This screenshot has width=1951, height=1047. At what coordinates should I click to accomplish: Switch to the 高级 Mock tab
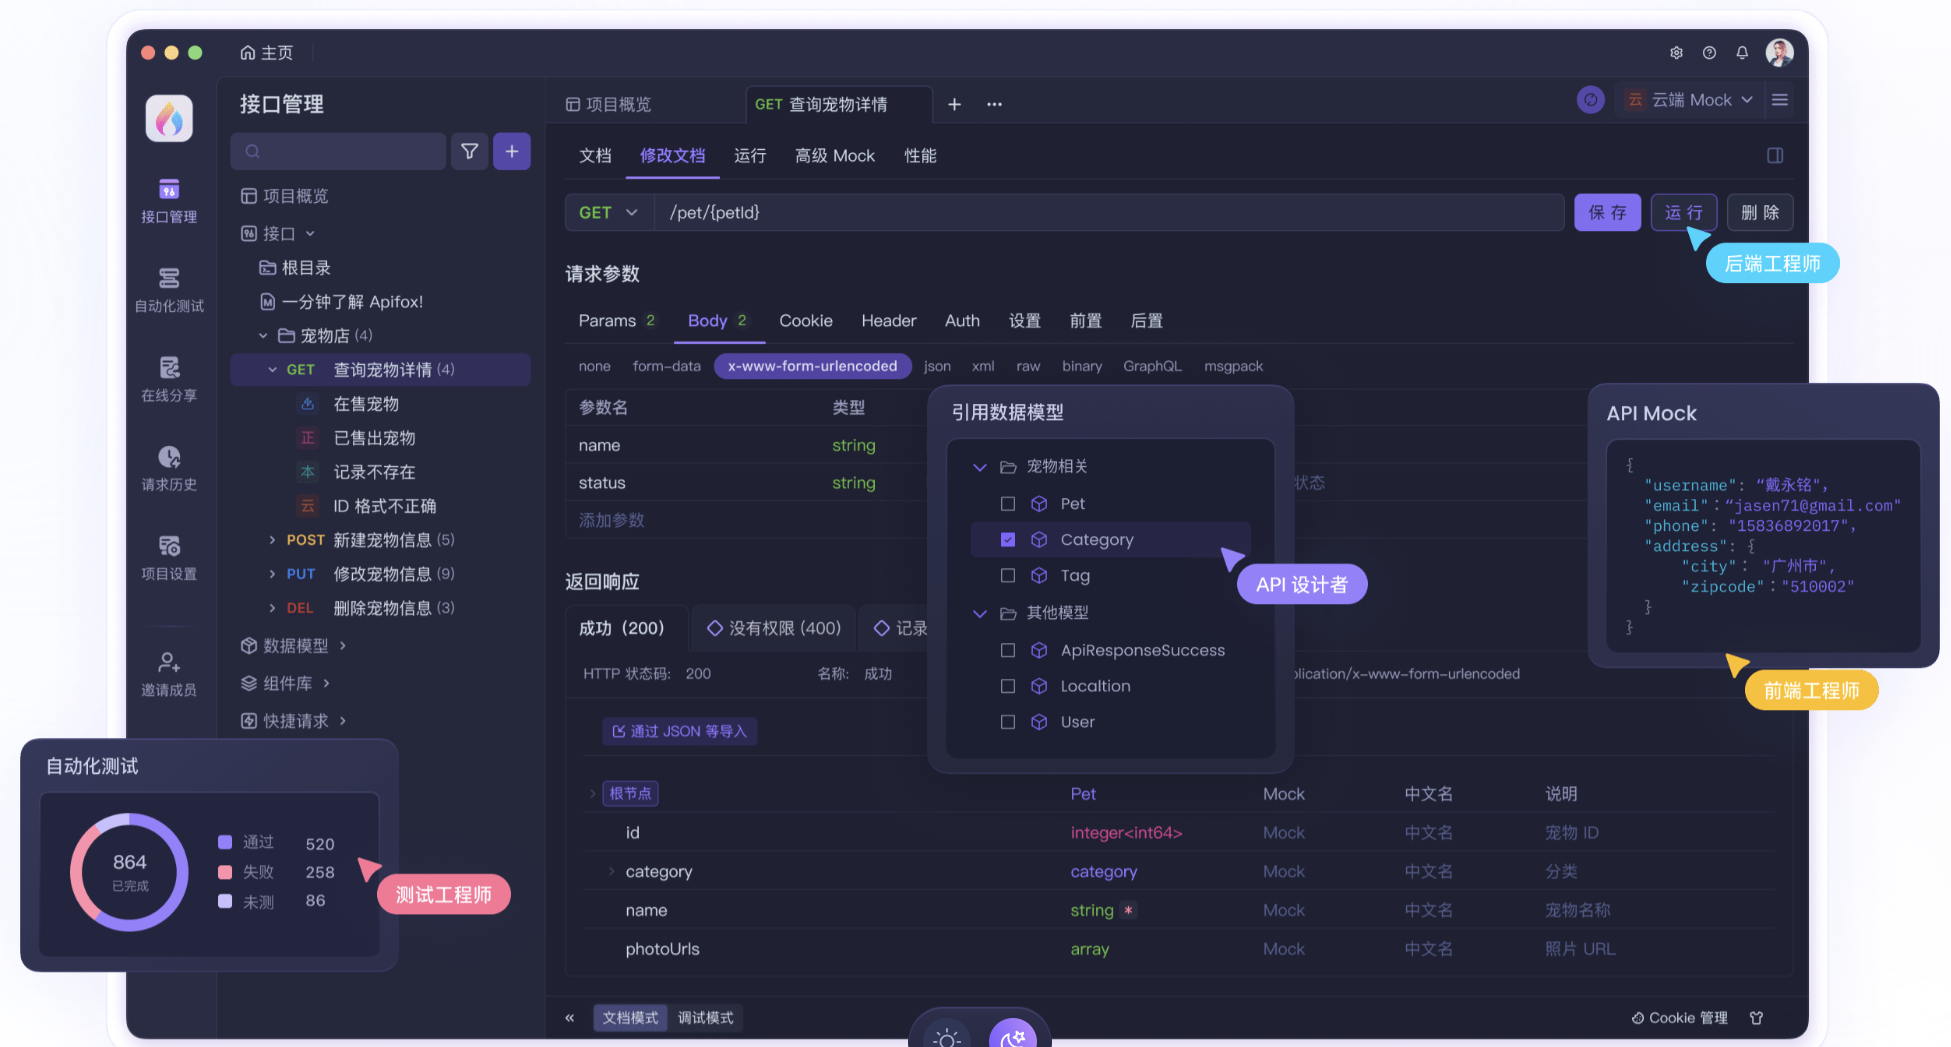click(x=835, y=156)
